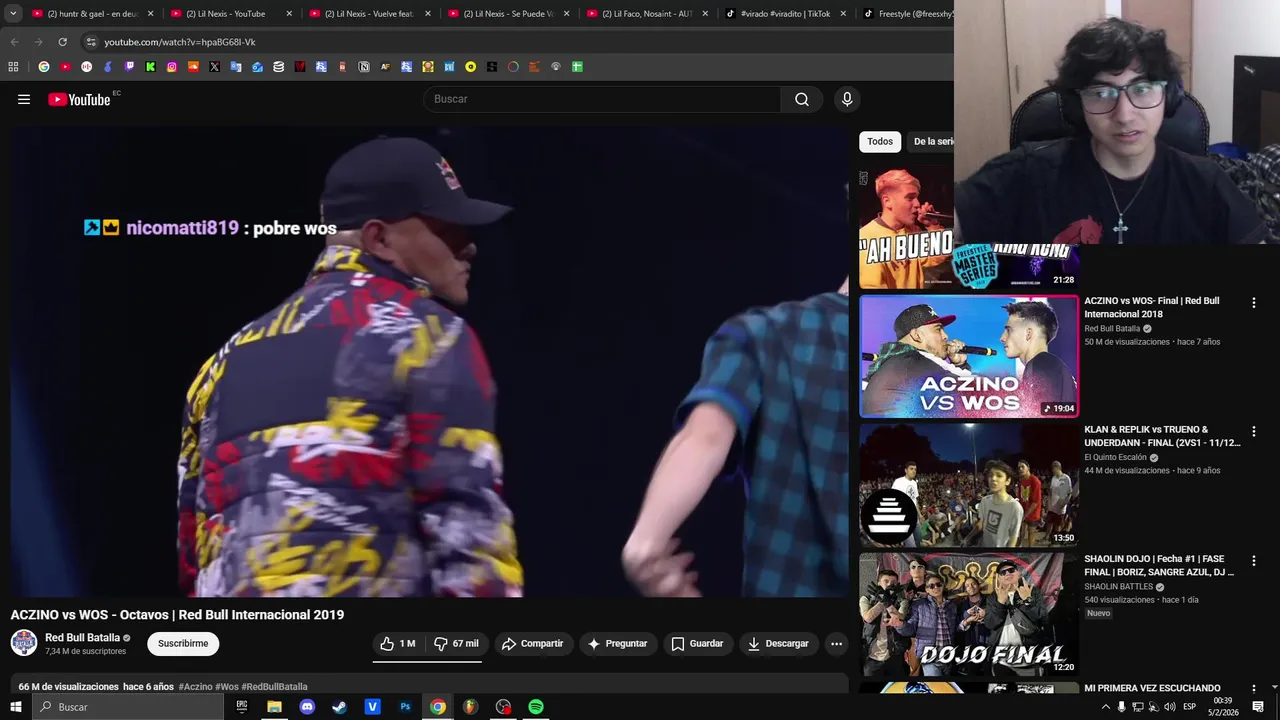Open the tab search dropdown arrow
Viewport: 1280px width, 720px height.
13,14
